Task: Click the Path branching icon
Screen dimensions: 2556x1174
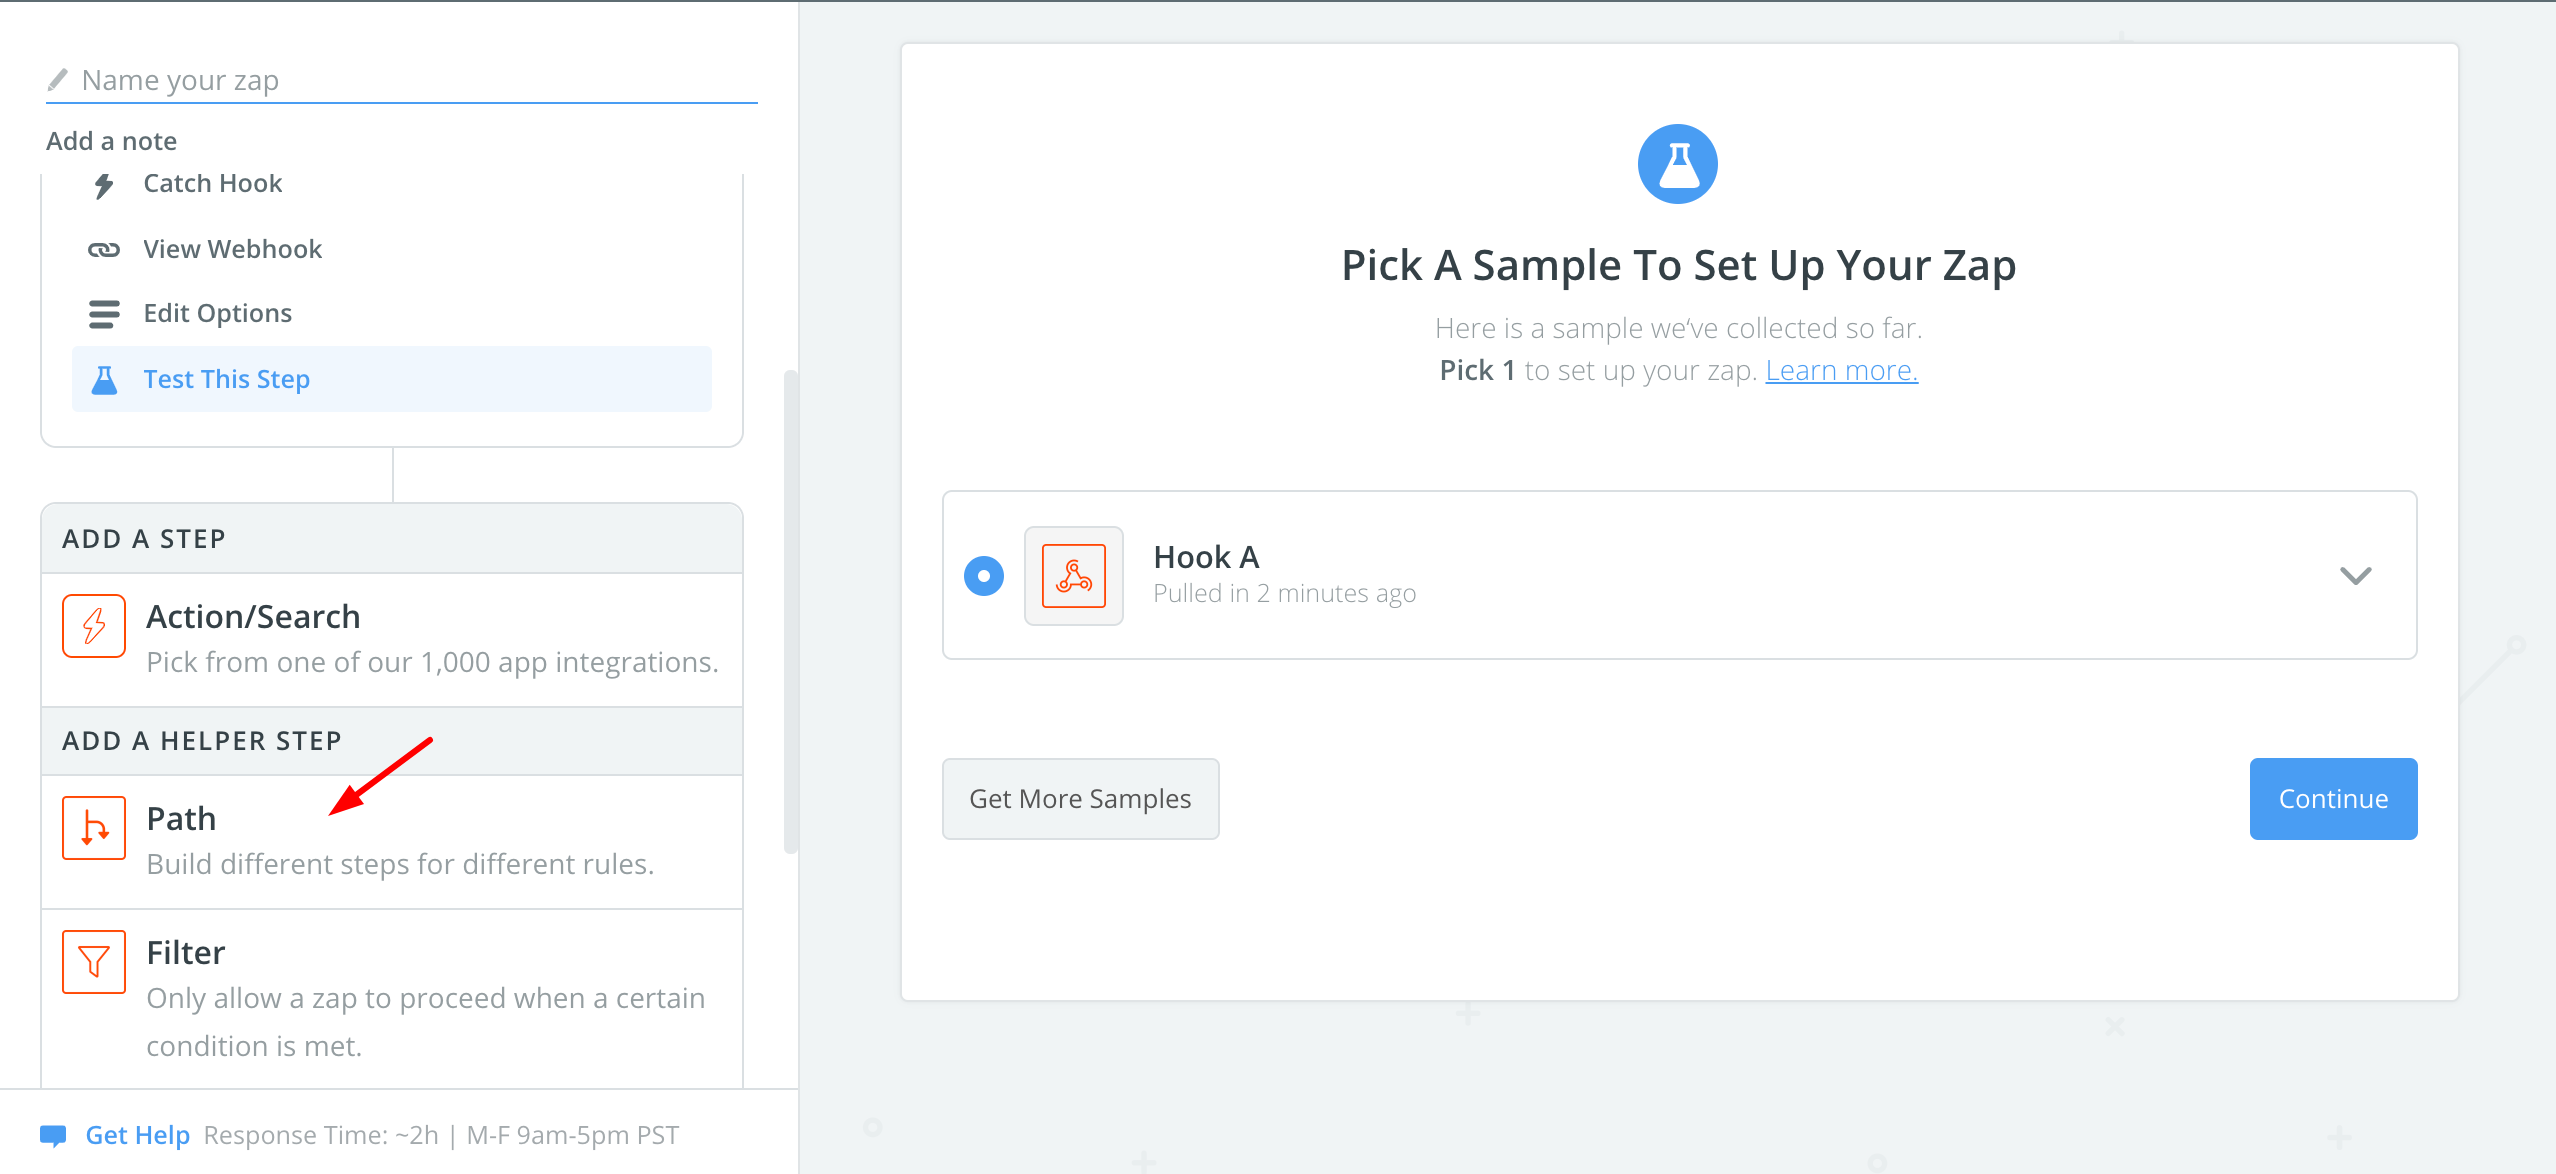Action: tap(94, 828)
